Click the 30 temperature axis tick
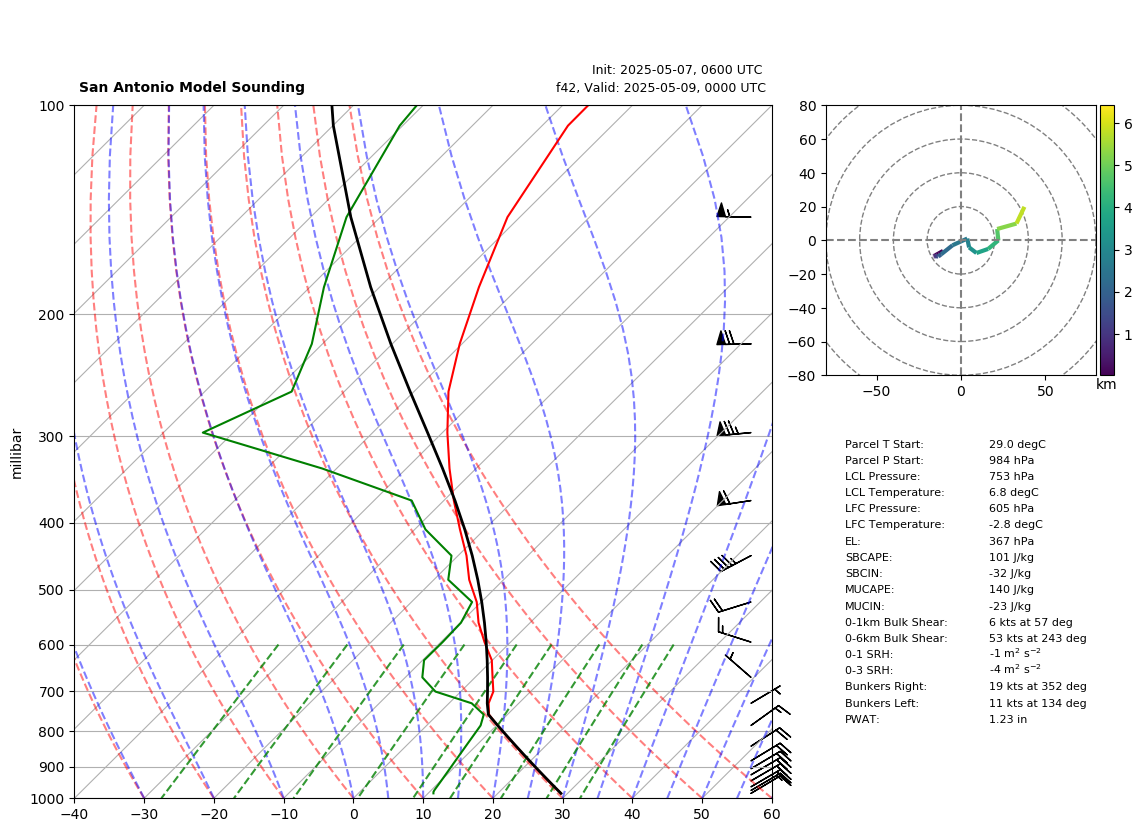The width and height of the screenshot is (1142, 832). (563, 815)
